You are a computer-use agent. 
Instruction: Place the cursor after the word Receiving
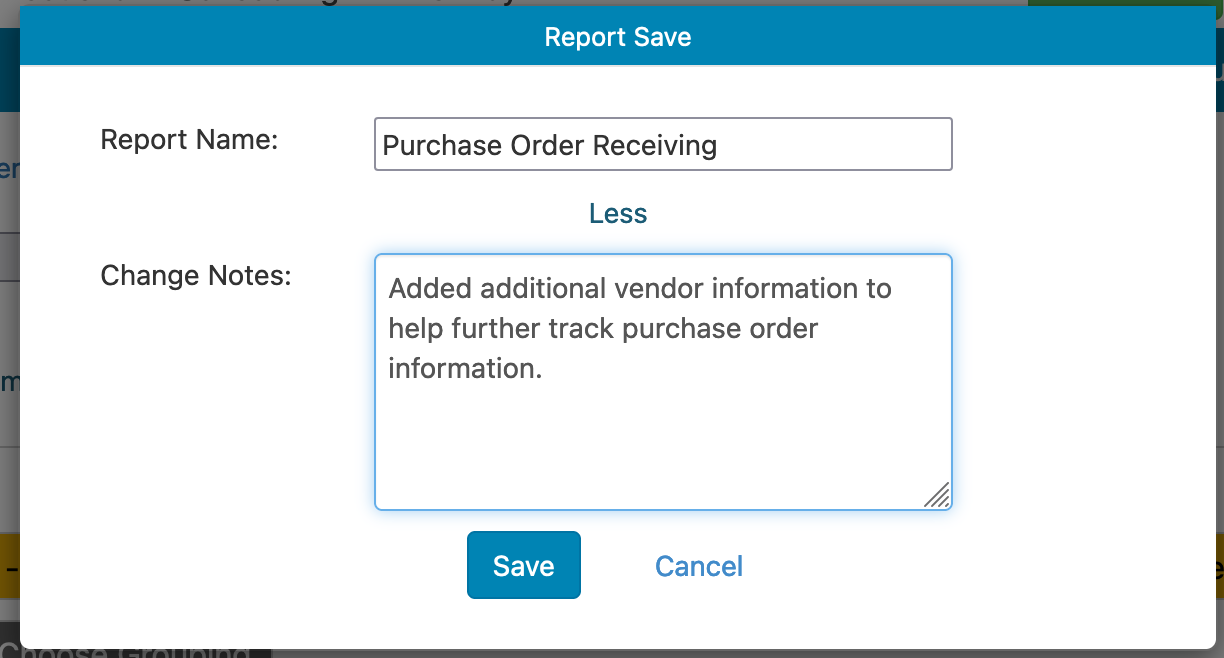[x=719, y=146]
